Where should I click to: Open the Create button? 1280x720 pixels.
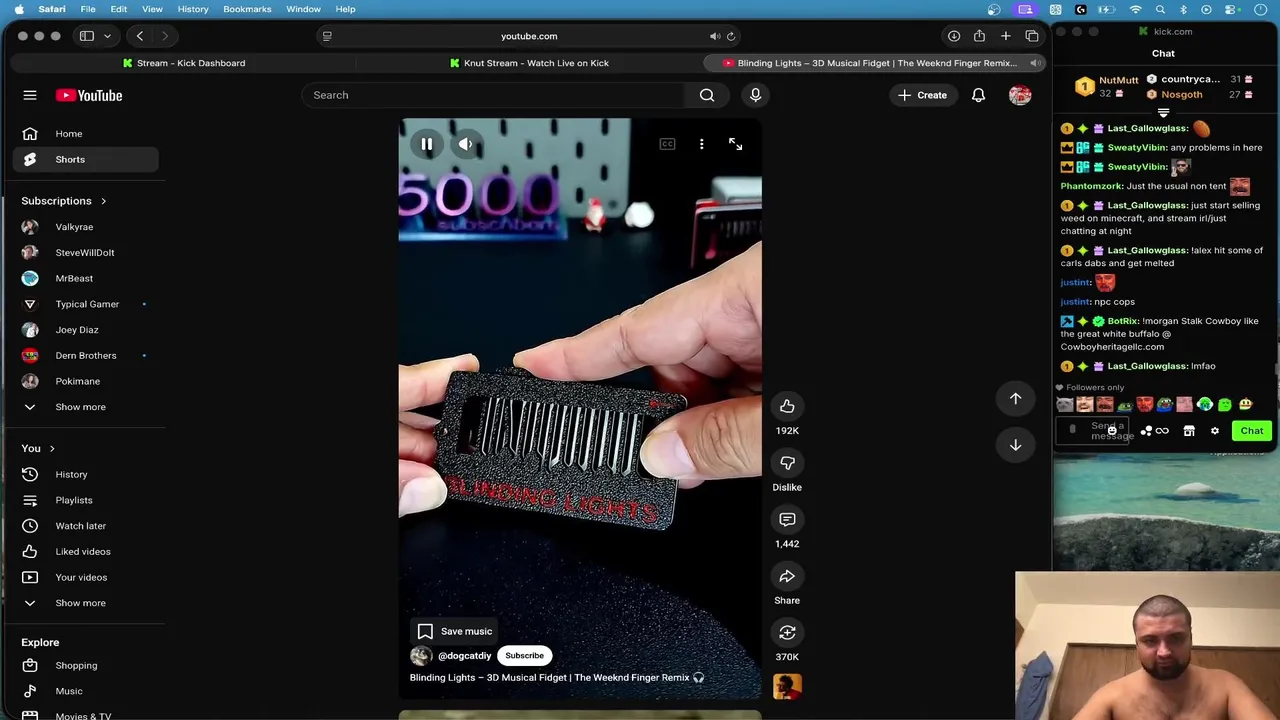[922, 95]
